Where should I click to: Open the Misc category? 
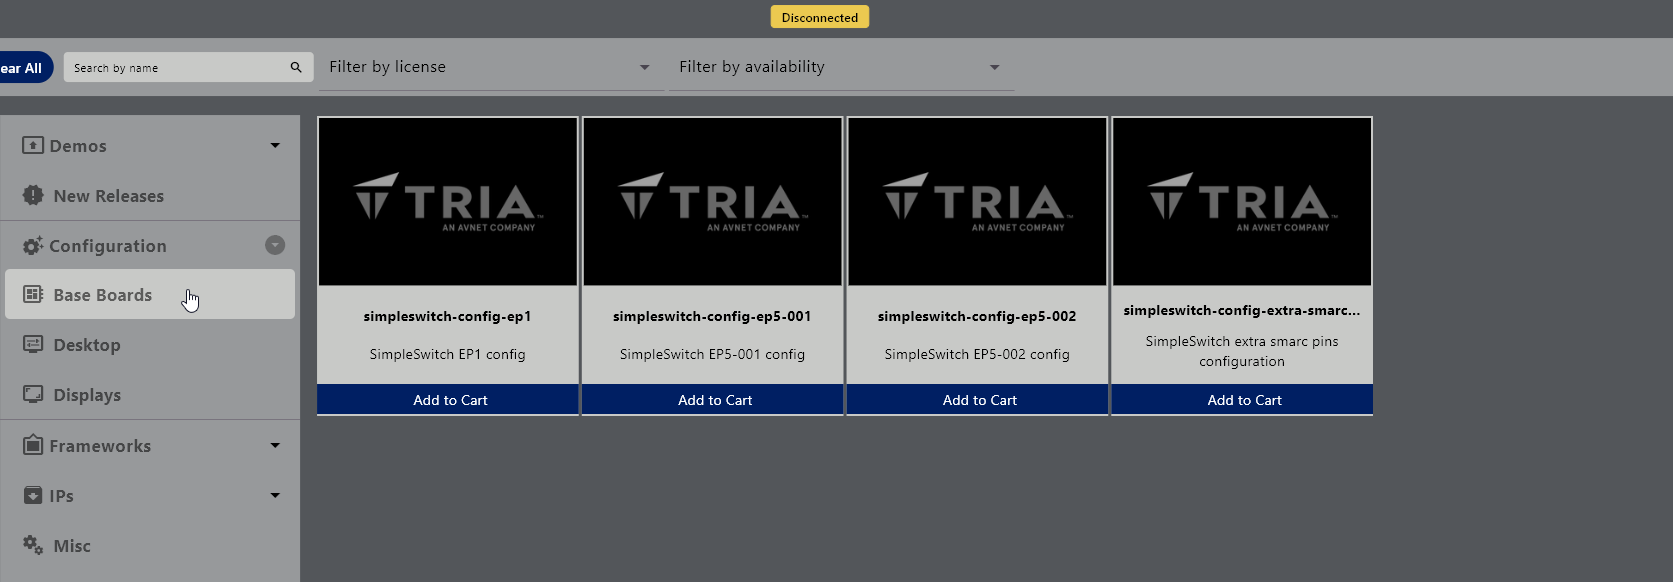[150, 545]
